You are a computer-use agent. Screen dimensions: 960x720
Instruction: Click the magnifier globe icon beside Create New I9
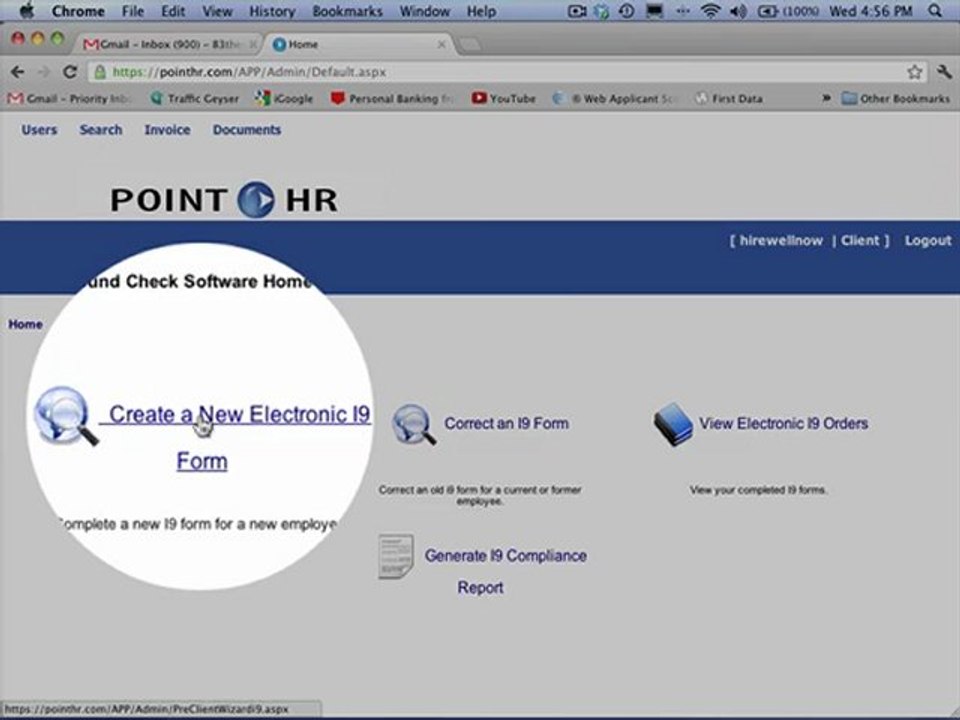(66, 415)
